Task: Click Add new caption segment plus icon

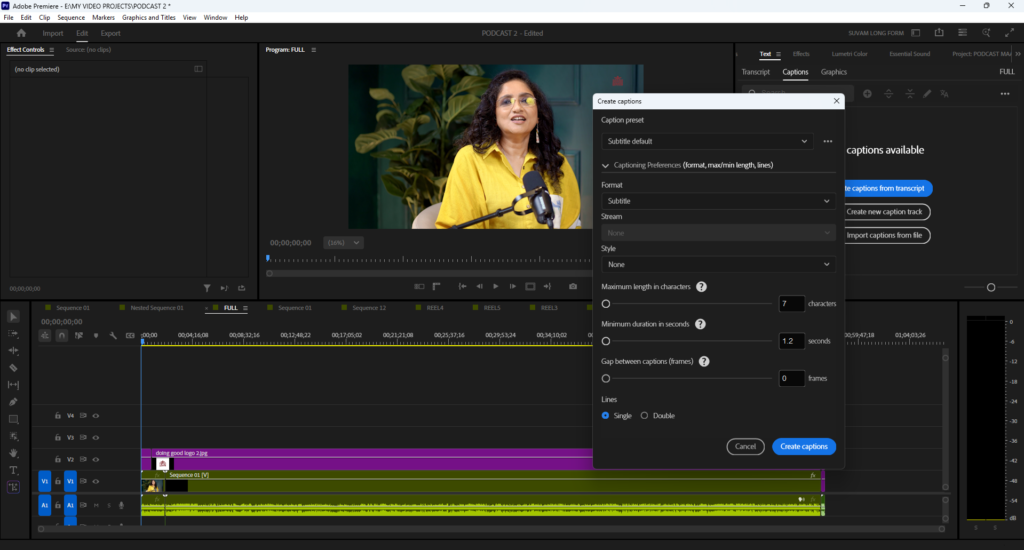Action: pyautogui.click(x=867, y=94)
